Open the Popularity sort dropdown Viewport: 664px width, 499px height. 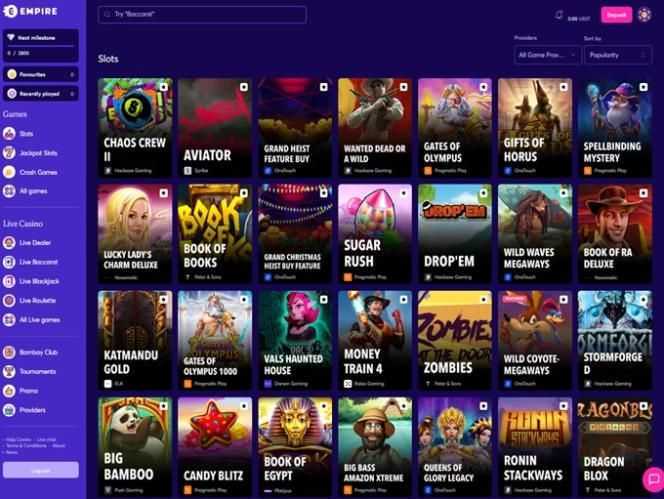pos(617,55)
